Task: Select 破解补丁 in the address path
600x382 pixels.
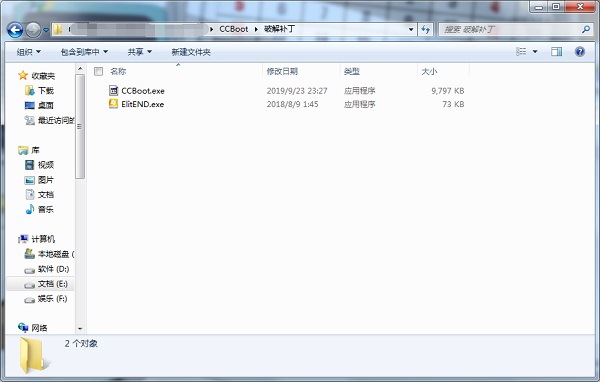Action: [x=279, y=29]
